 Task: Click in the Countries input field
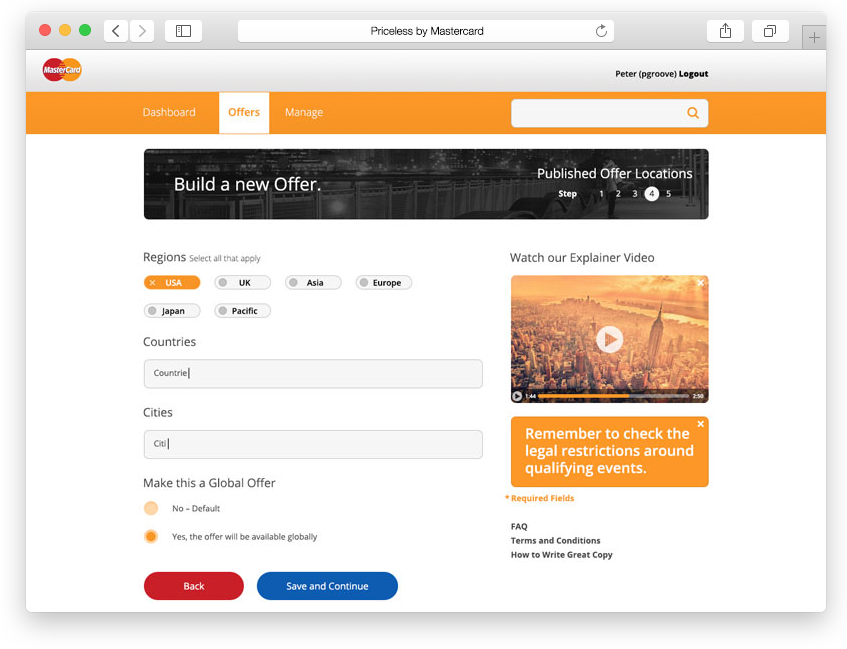point(313,373)
